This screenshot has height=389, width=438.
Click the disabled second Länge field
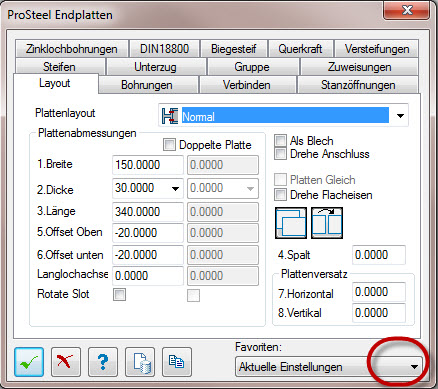[223, 212]
